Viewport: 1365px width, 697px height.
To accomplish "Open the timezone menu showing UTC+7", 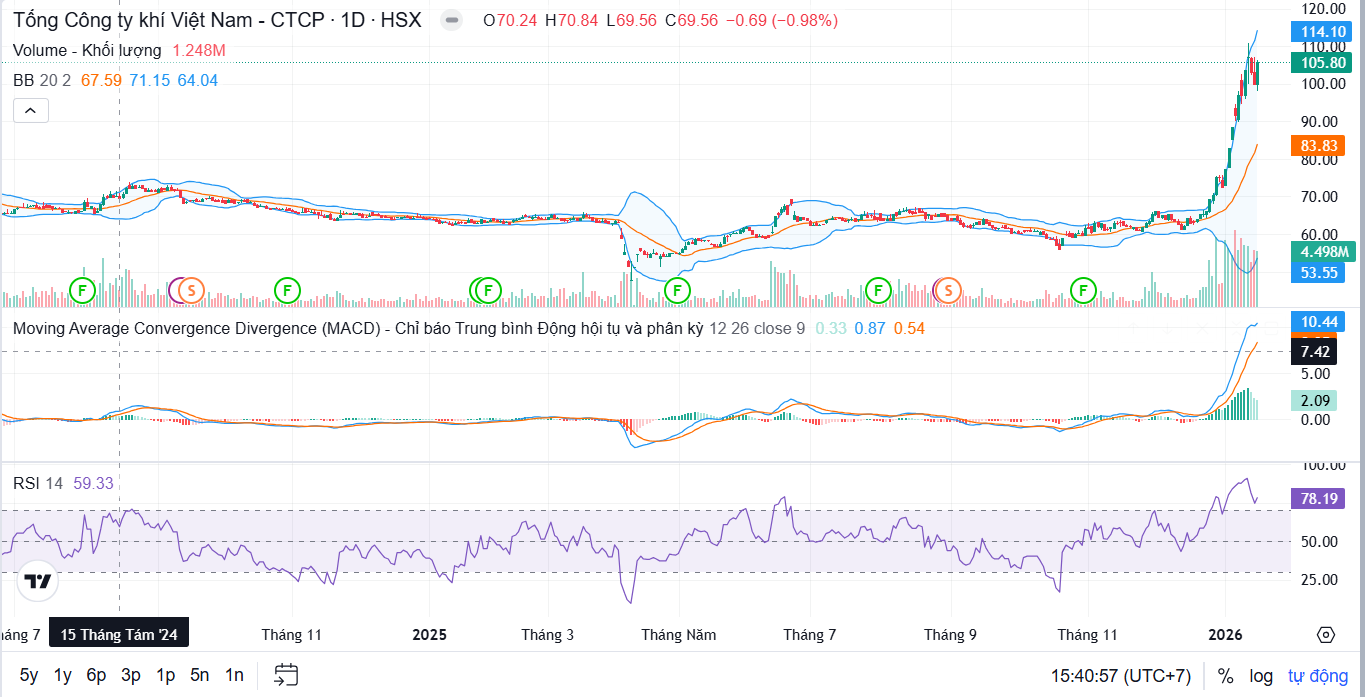I will point(1120,676).
